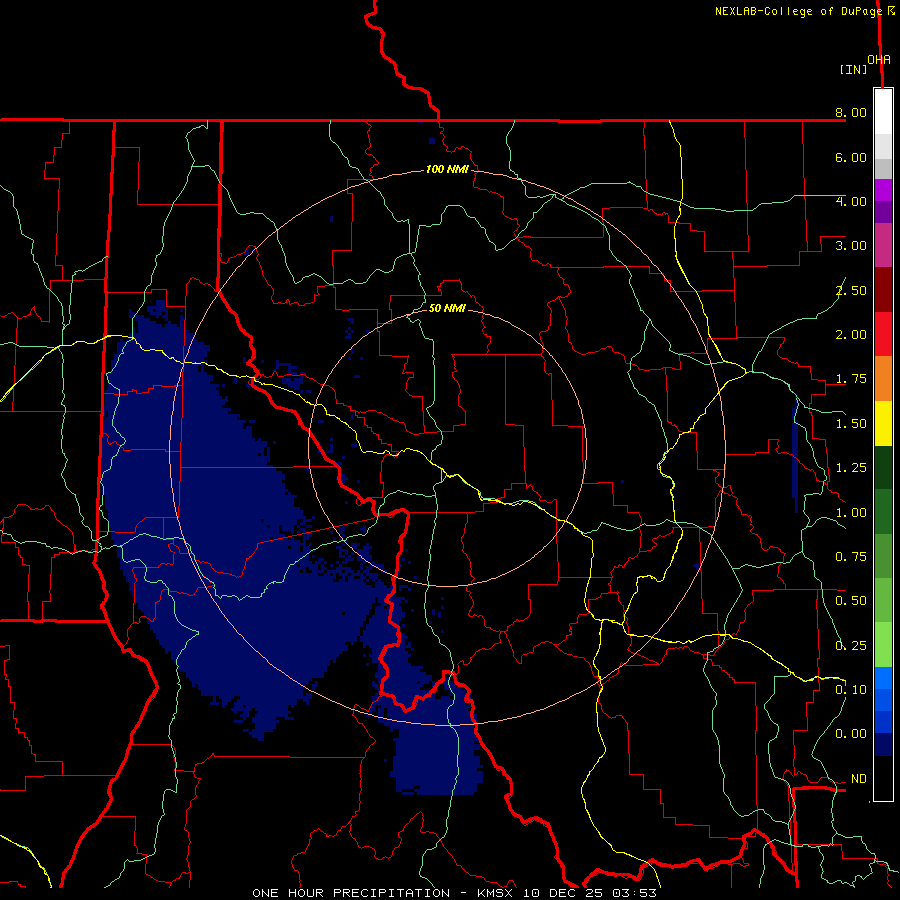Click the 1.25 legend value

coord(851,468)
